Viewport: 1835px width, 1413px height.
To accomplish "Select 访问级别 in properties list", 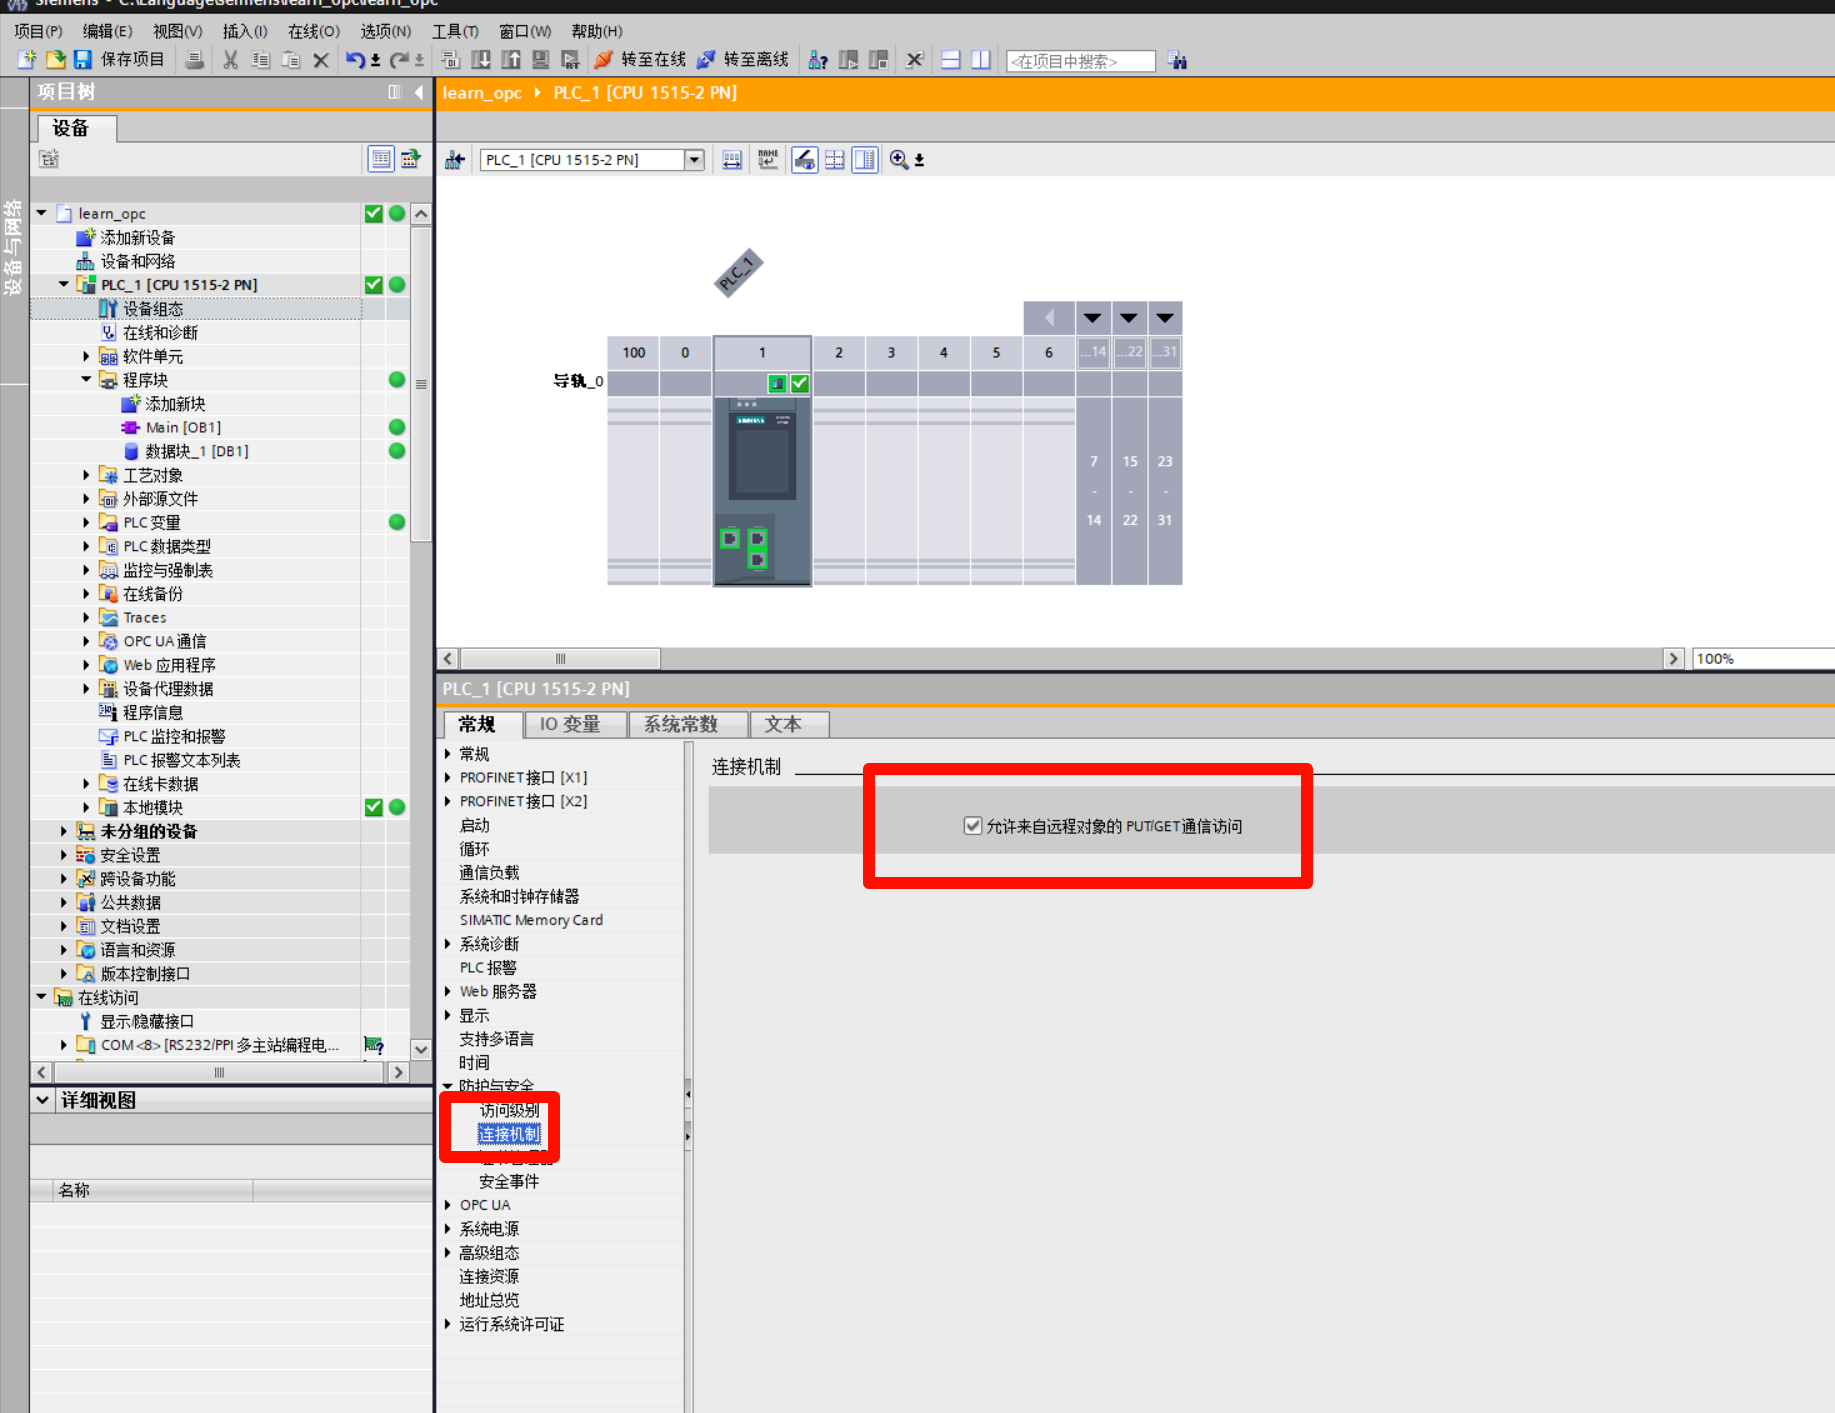I will click(509, 1110).
